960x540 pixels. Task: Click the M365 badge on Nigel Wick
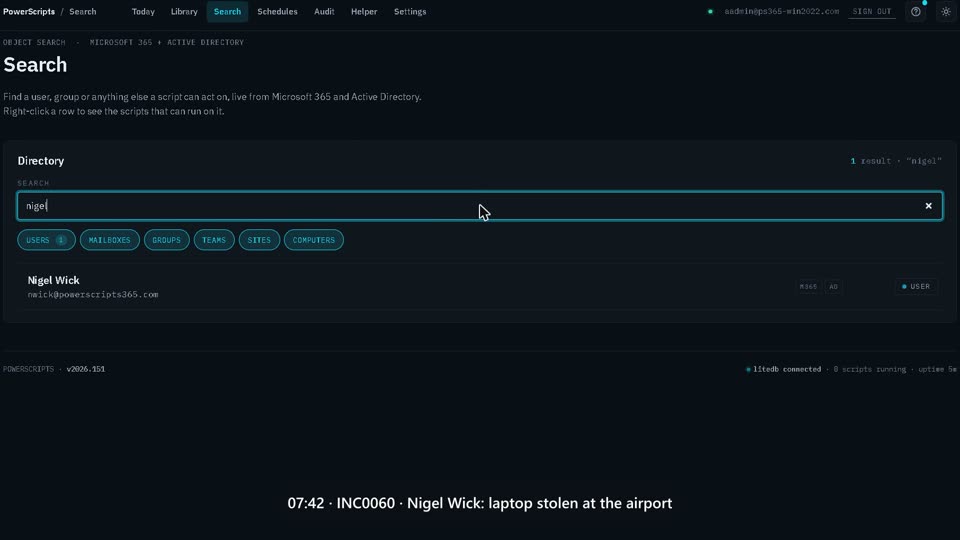(808, 287)
